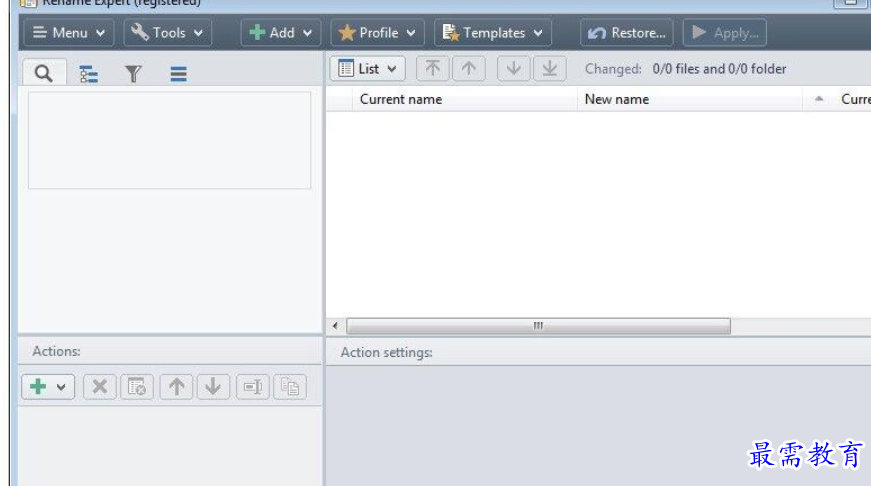Click the horizontal scrollbar thumb

(x=538, y=326)
